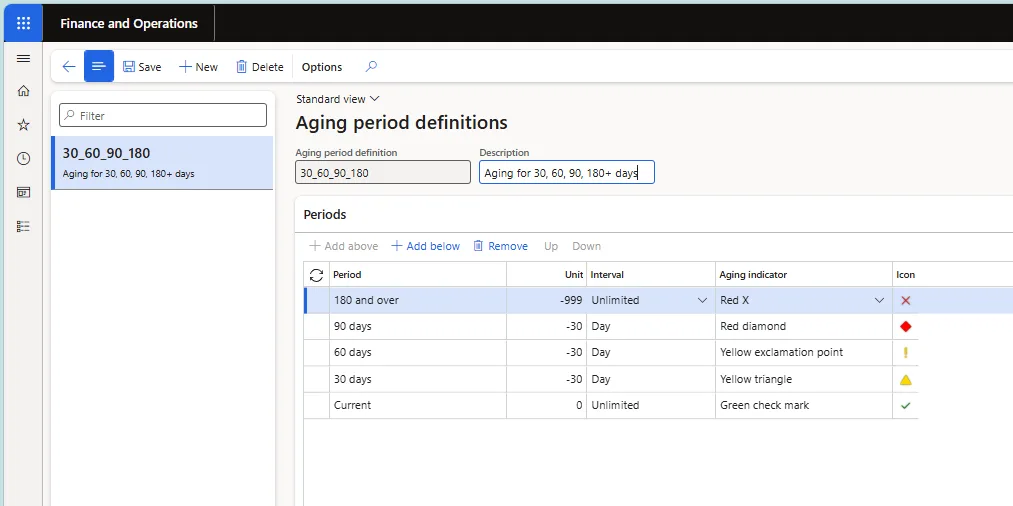1013x506 pixels.
Task: Select the 30_60_90_180 list entry
Action: (162, 163)
